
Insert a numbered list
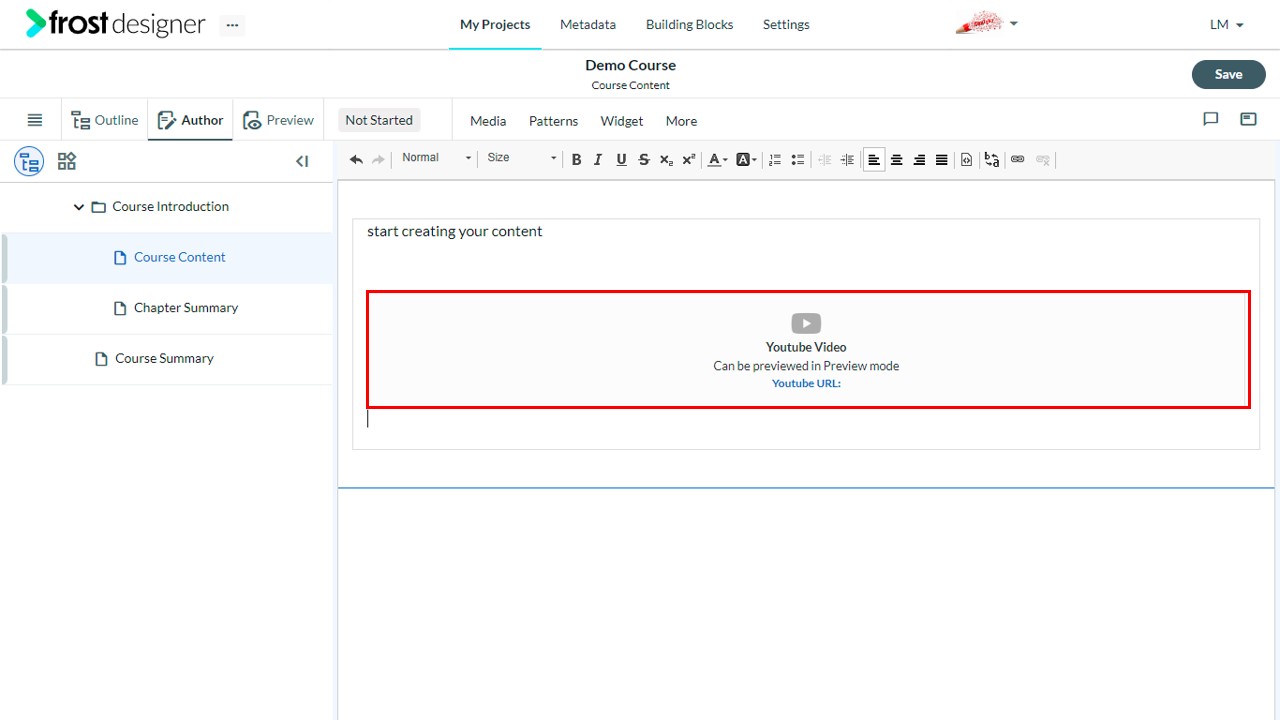(775, 160)
